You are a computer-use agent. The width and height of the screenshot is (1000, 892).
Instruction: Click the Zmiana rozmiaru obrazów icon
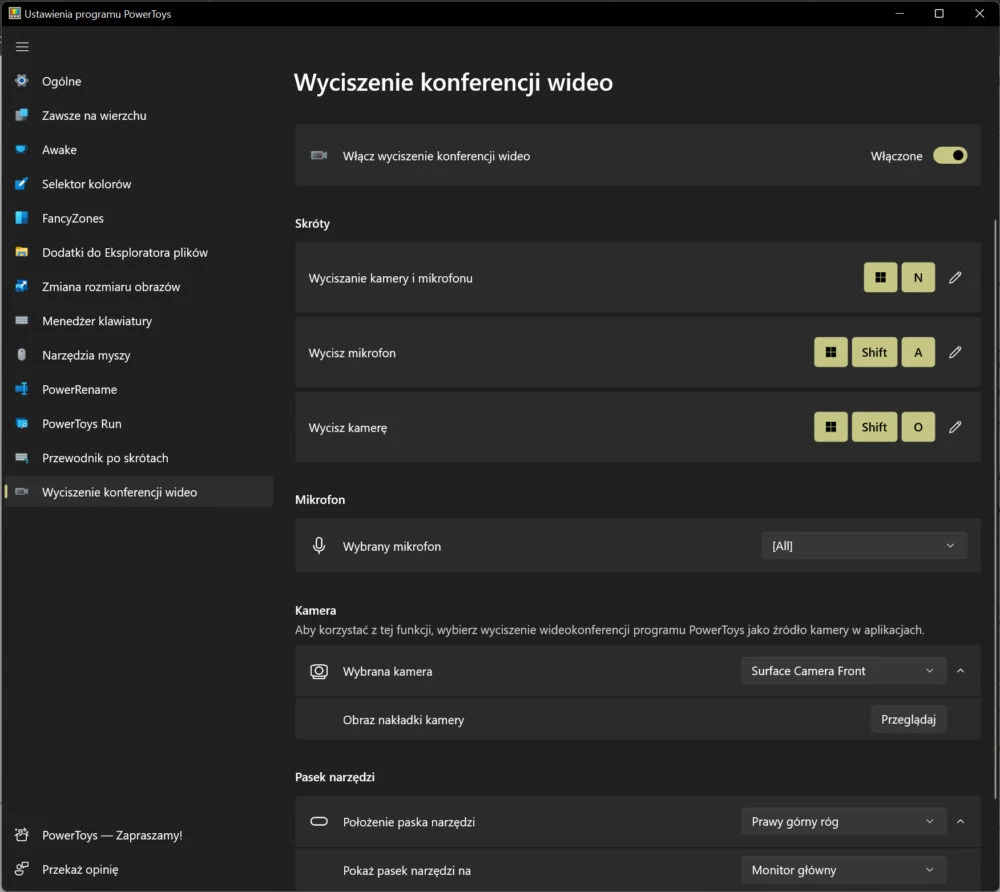[x=22, y=286]
